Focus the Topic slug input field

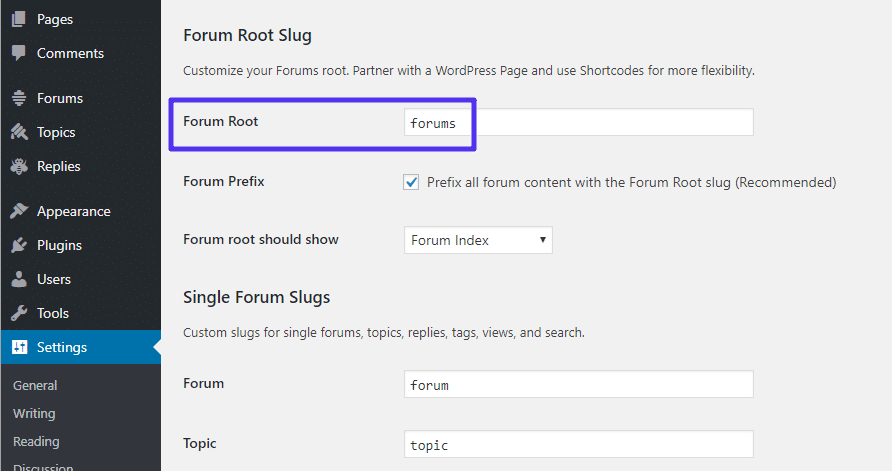pos(578,444)
